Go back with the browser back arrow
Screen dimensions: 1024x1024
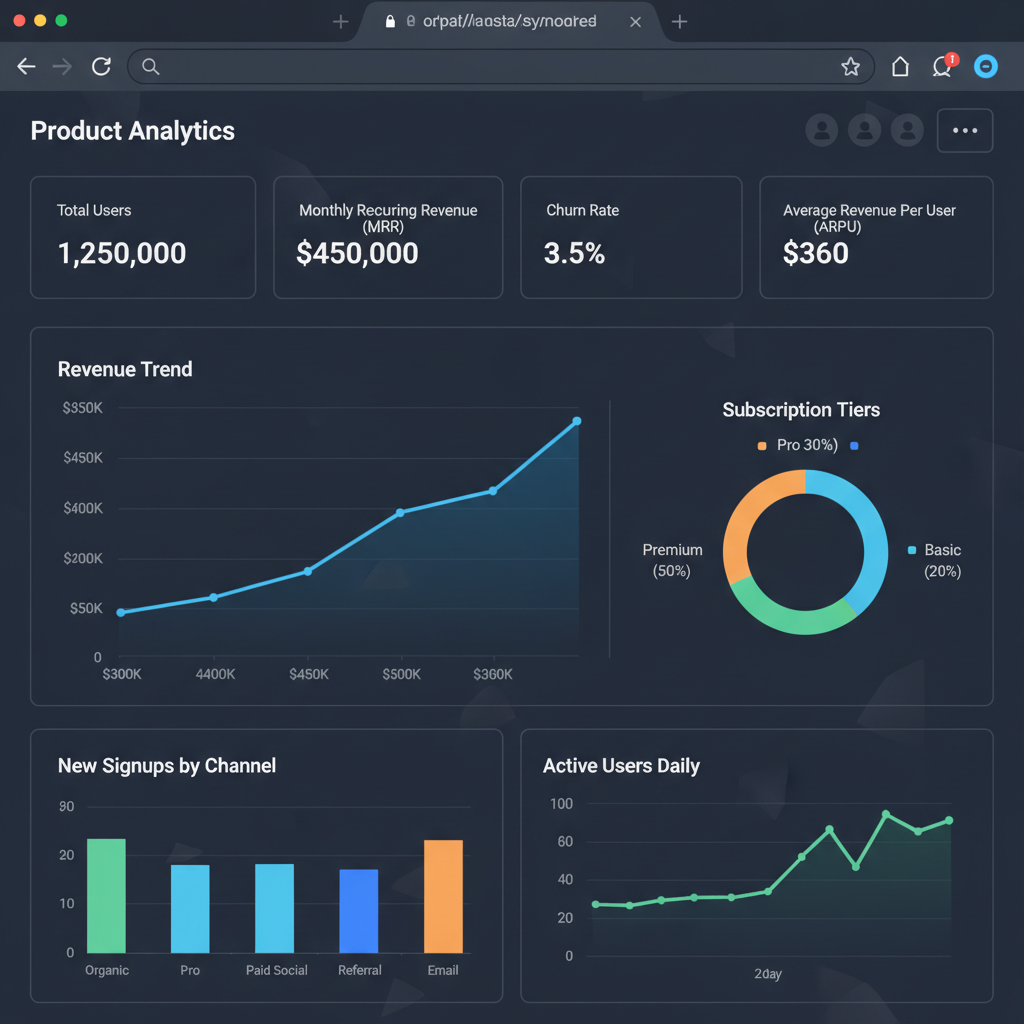point(26,66)
